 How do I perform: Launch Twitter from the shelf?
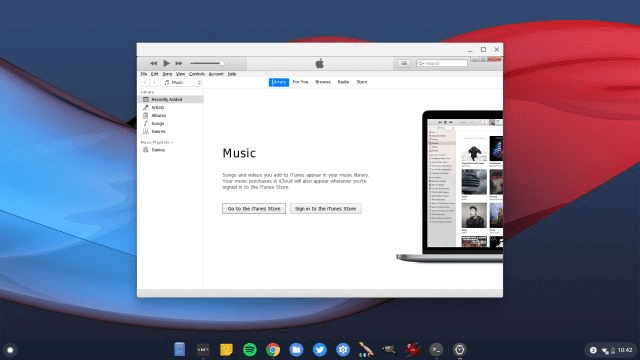320,349
